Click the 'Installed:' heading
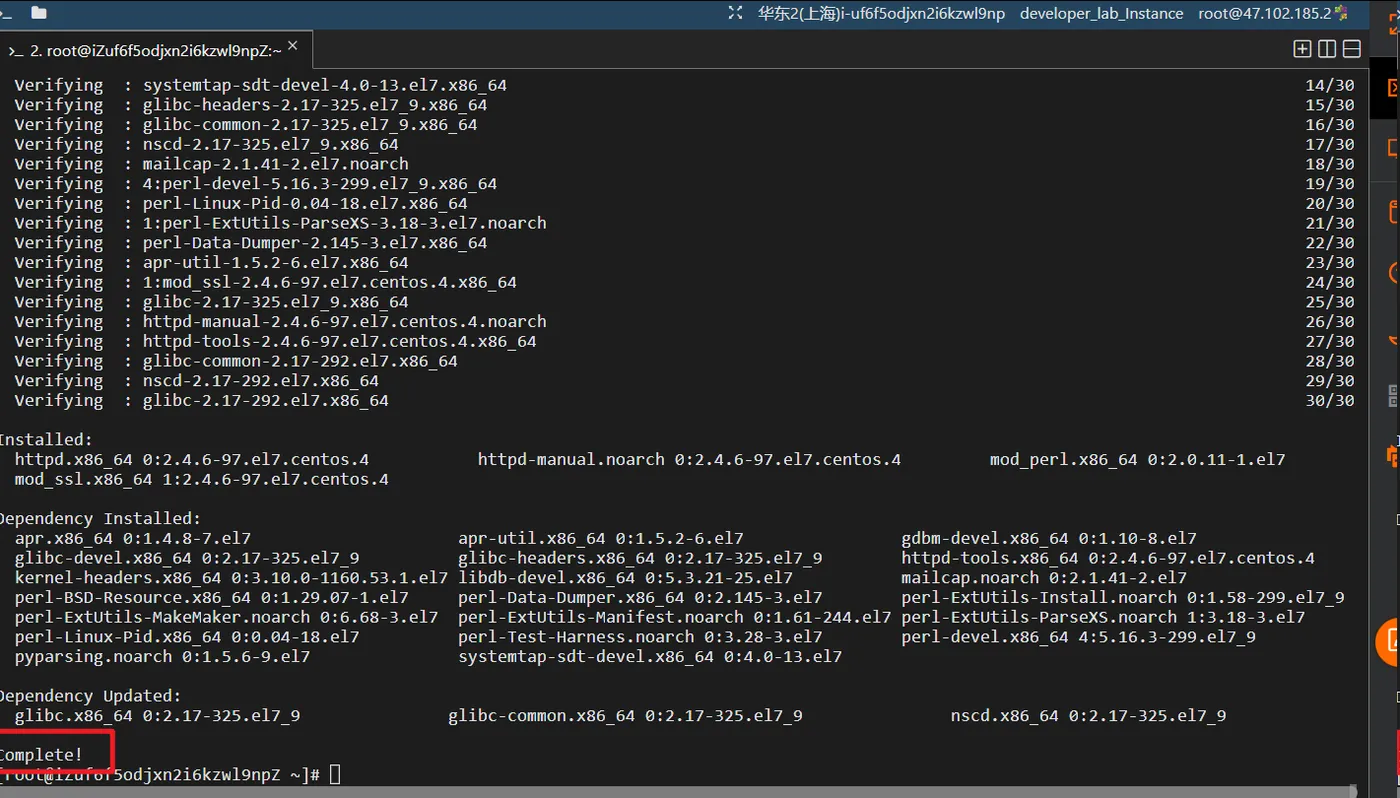This screenshot has height=798, width=1400. pos(46,440)
